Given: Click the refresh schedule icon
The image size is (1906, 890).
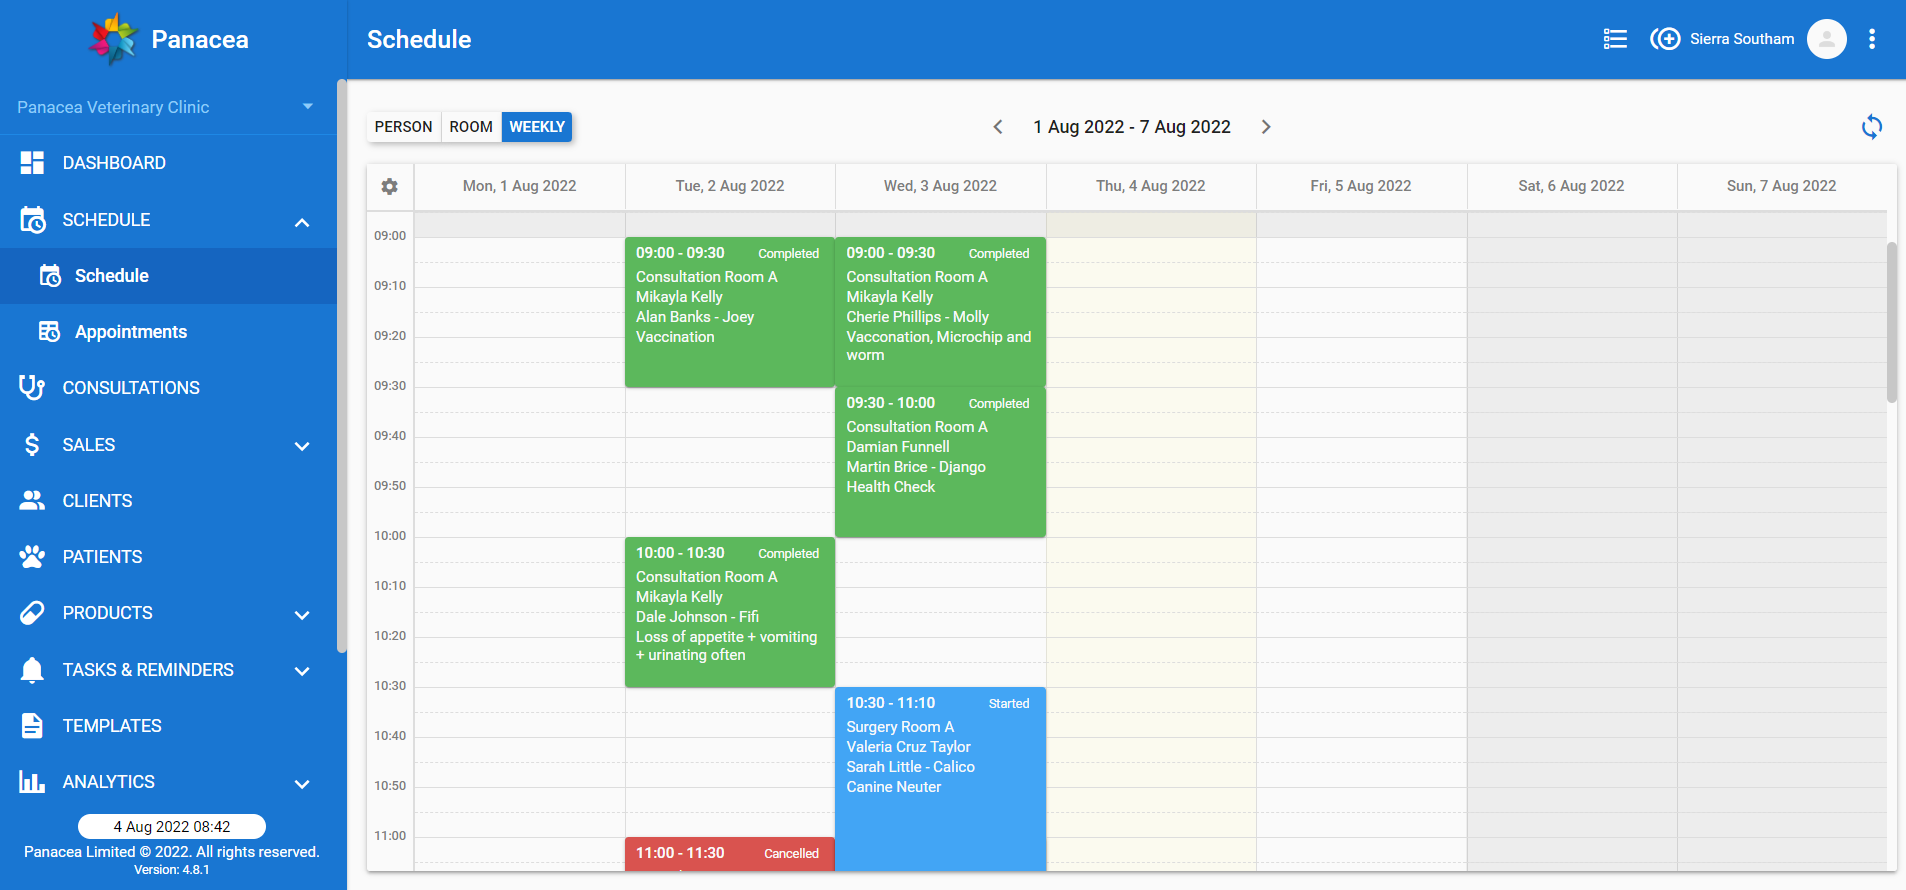Looking at the screenshot, I should pyautogui.click(x=1872, y=127).
